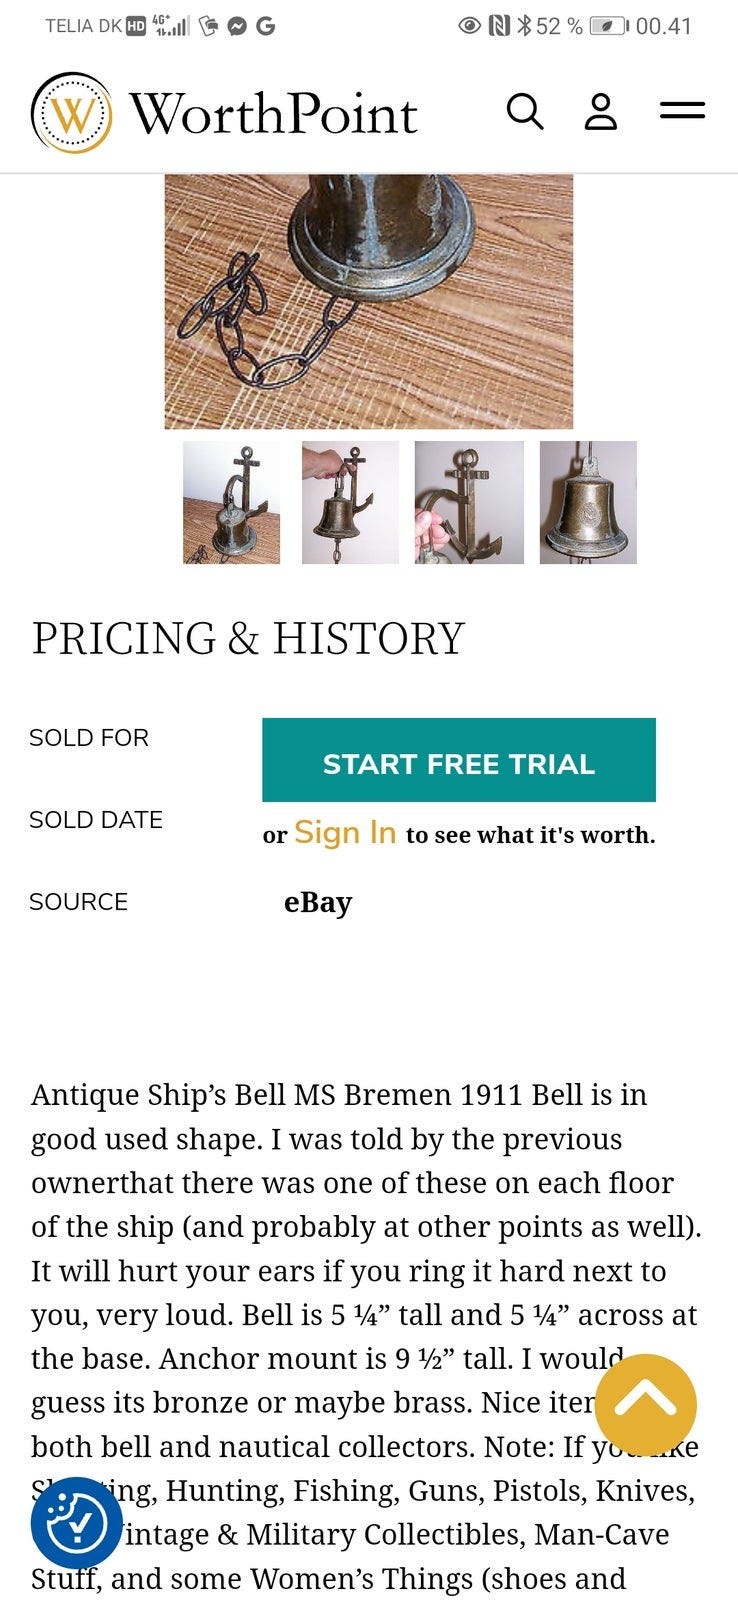Tap the eBay source label

coord(318,902)
